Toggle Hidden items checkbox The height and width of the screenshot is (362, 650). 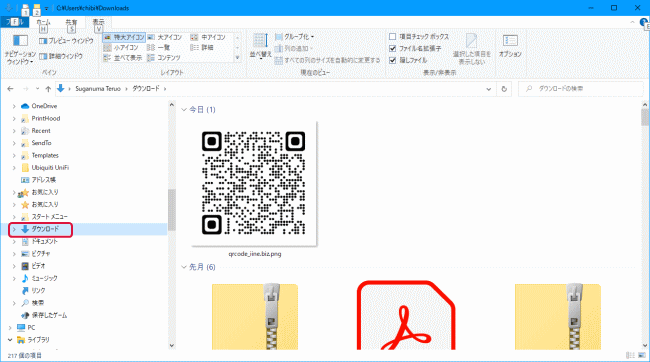point(408,60)
